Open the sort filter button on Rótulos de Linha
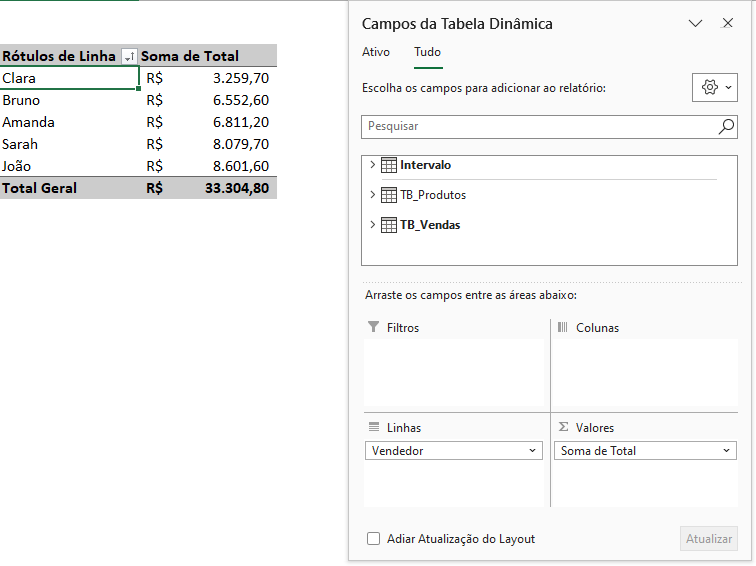 click(x=129, y=56)
